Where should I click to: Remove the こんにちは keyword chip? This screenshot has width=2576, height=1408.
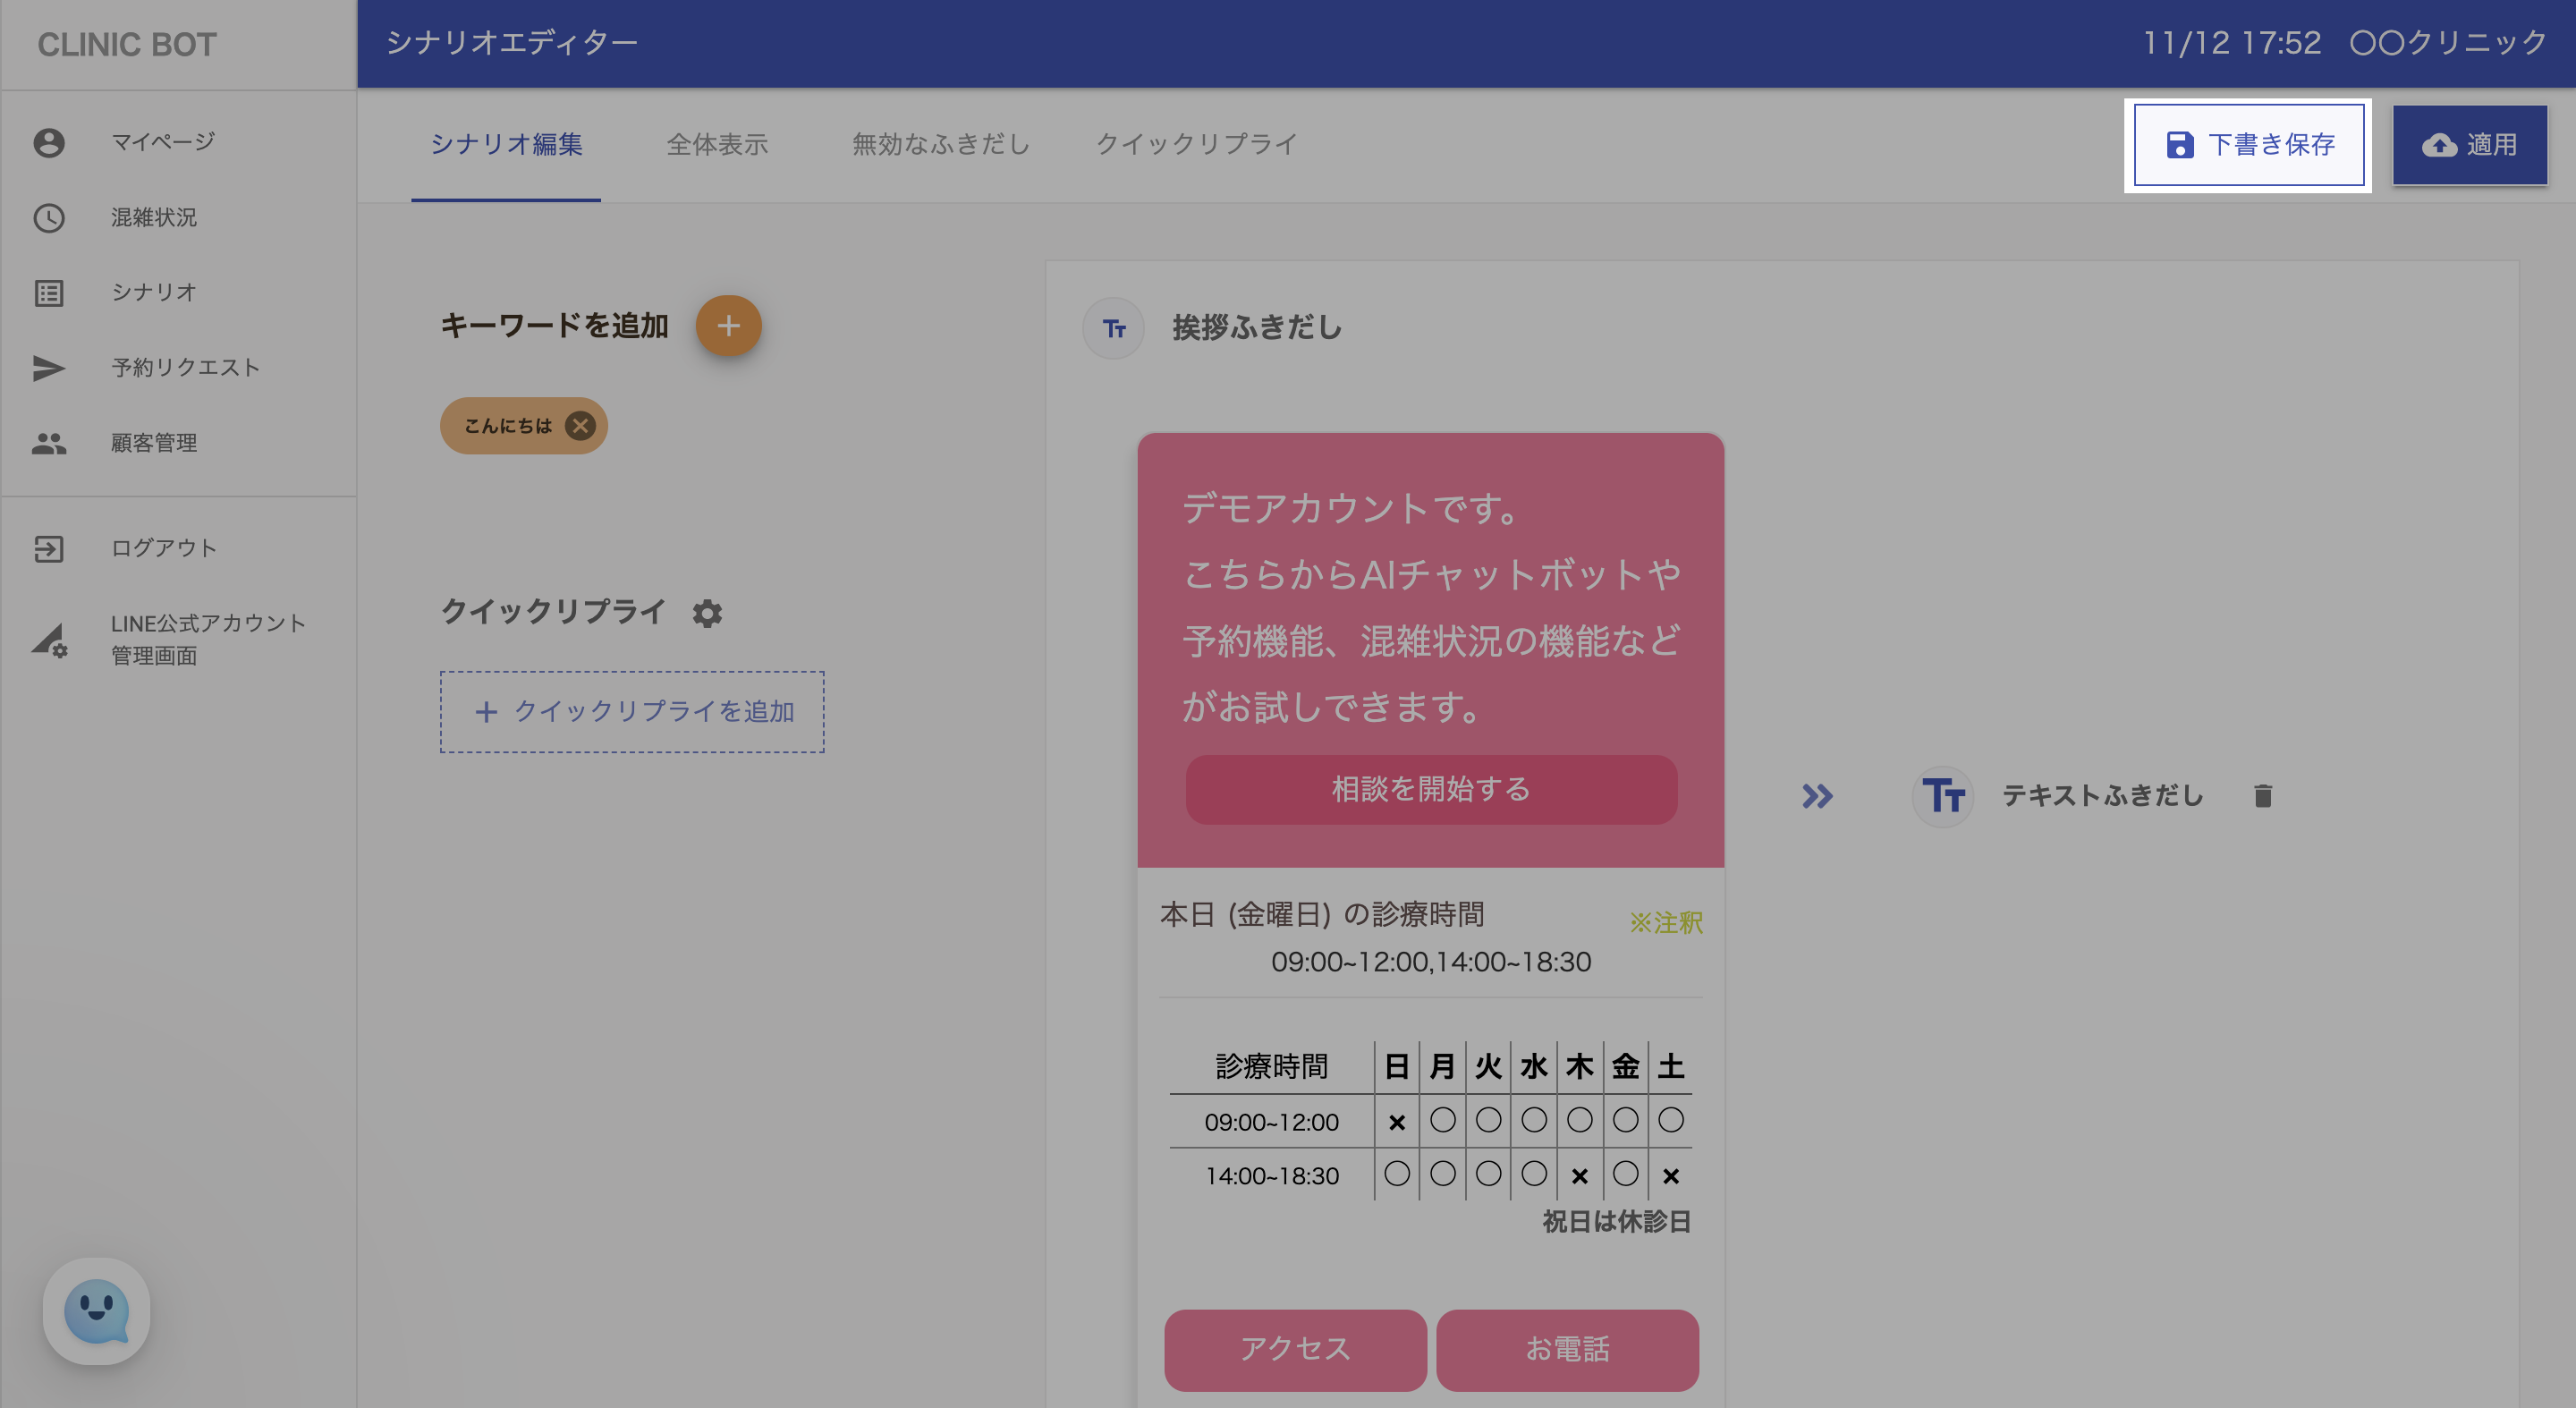point(580,426)
